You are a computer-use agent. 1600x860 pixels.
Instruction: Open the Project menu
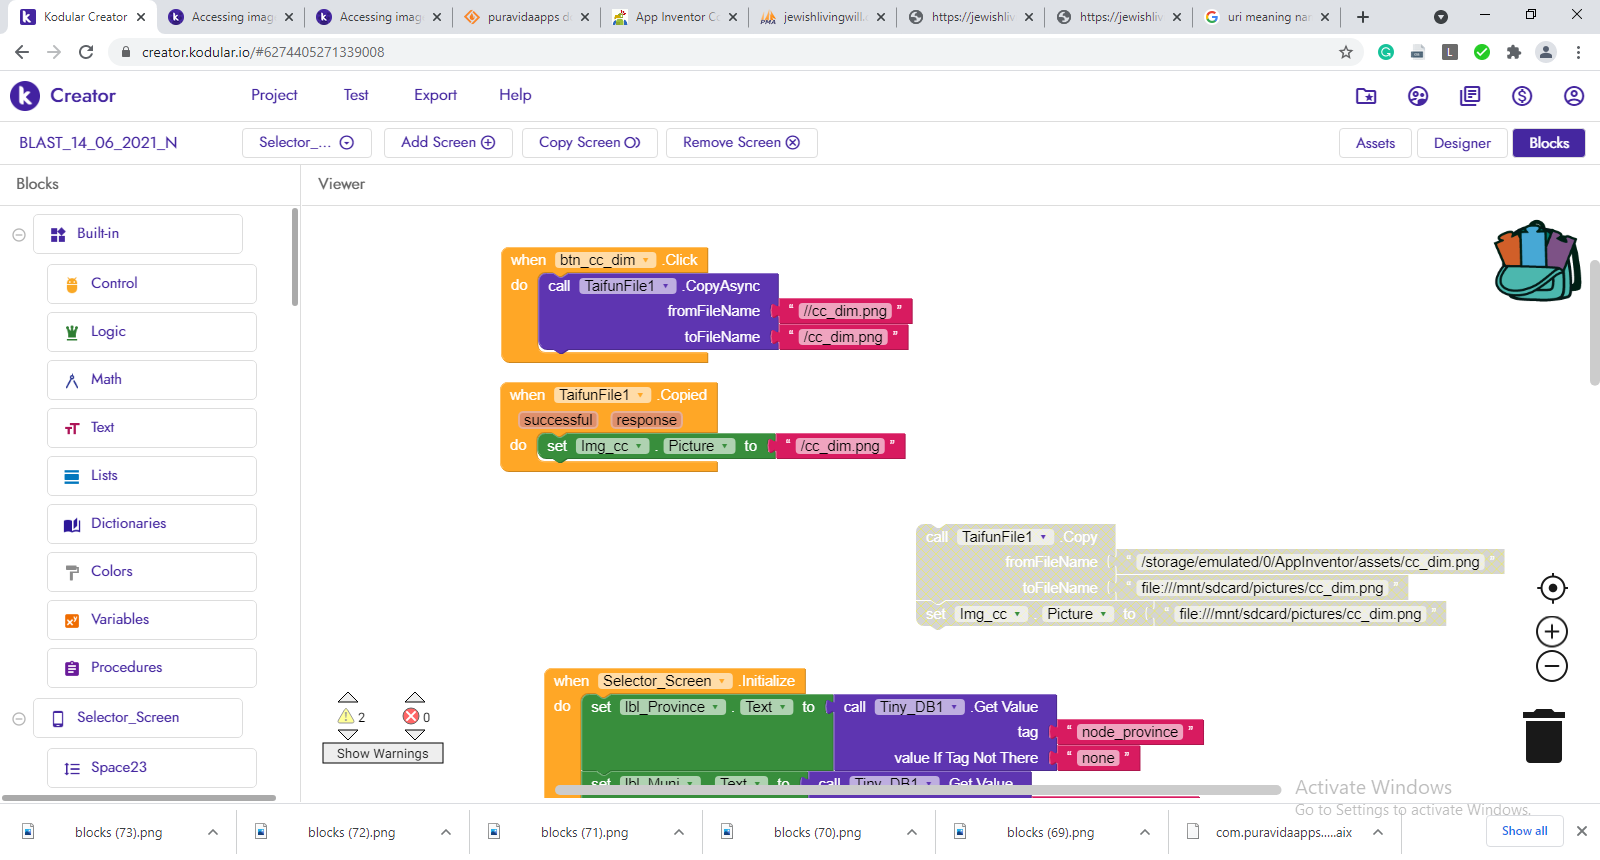pos(274,95)
